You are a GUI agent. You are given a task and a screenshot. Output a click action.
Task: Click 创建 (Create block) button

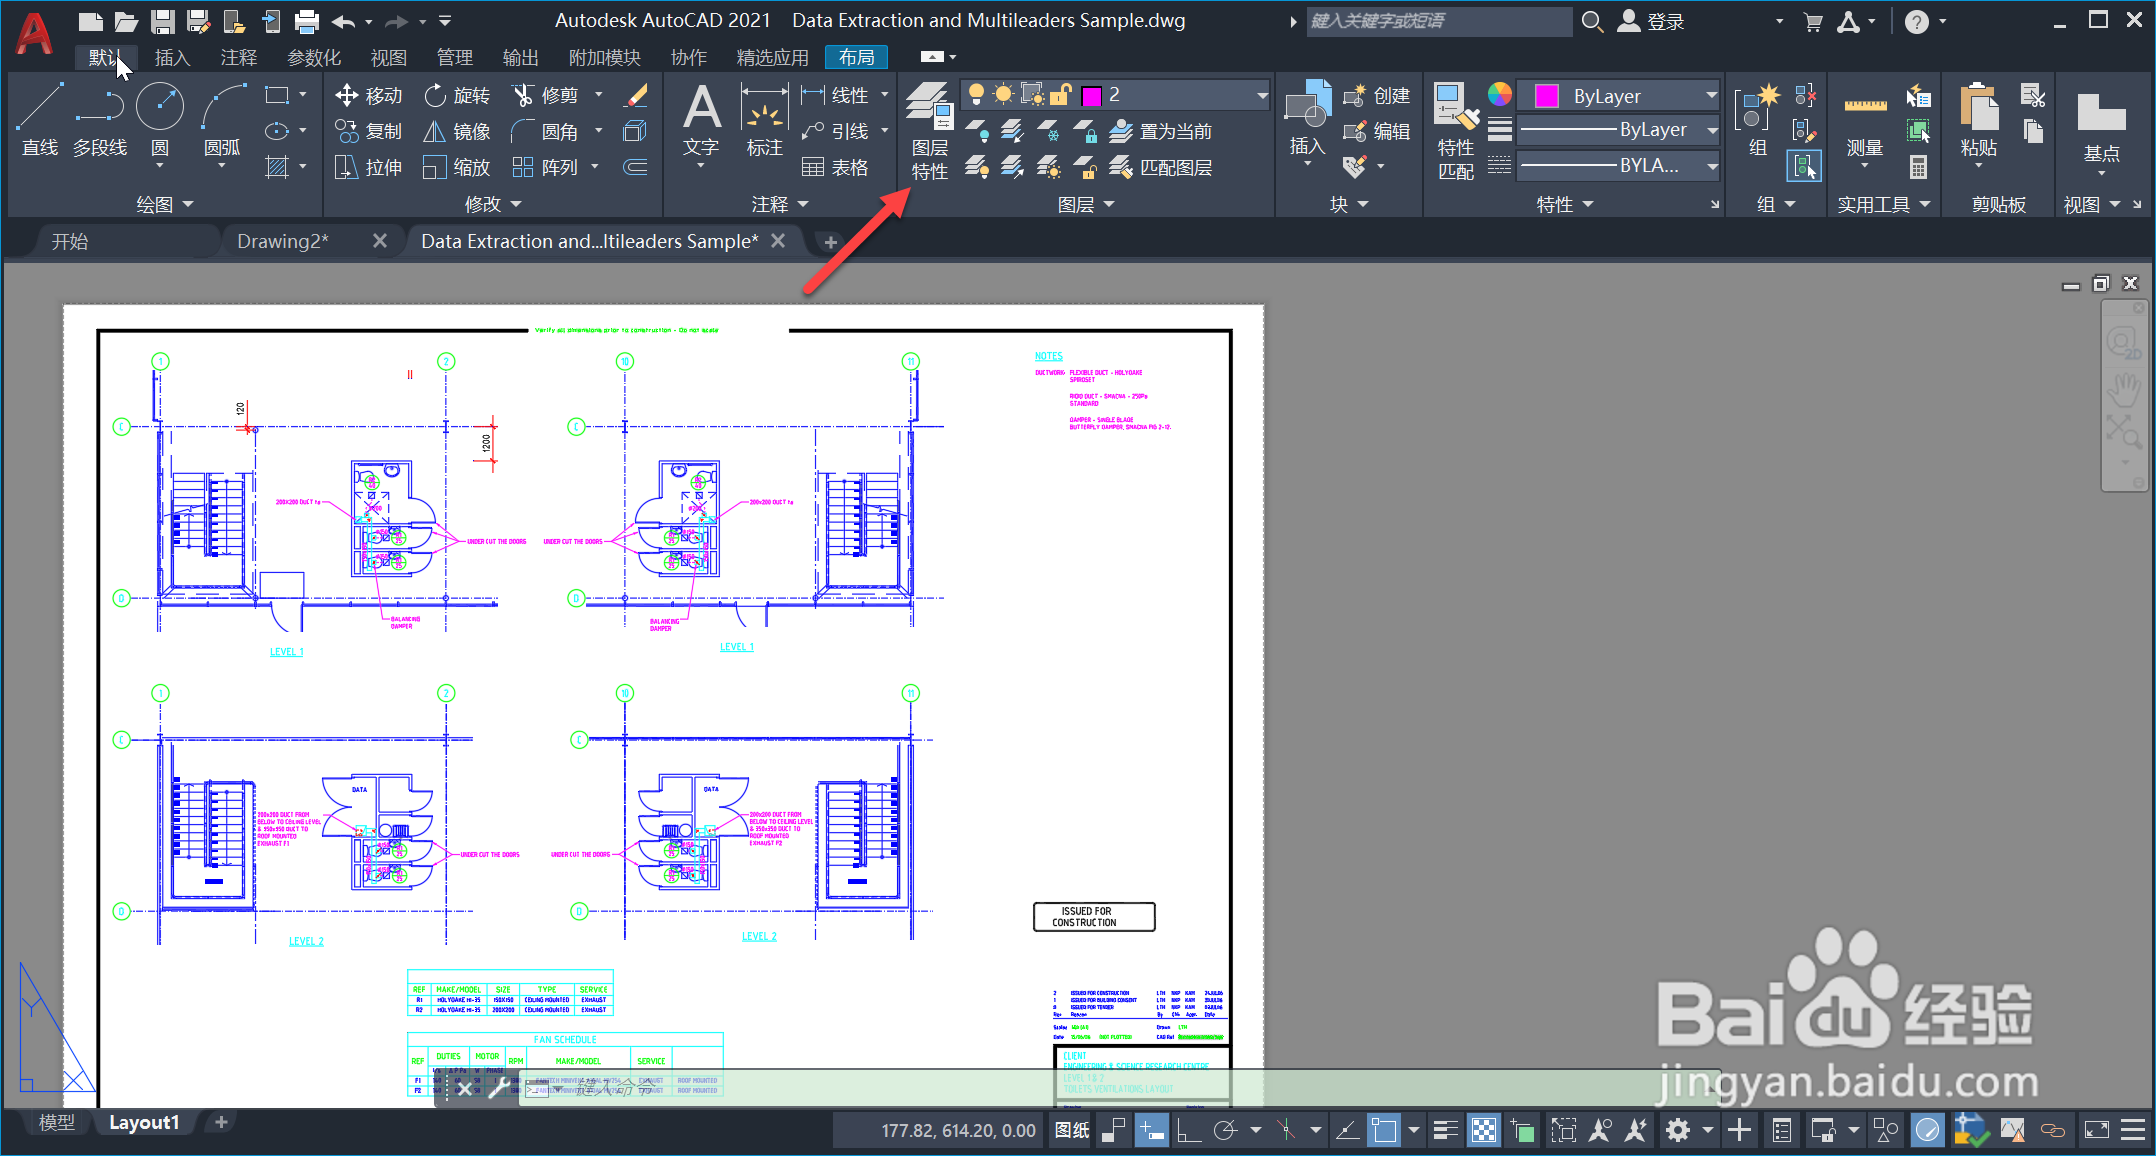tap(1376, 95)
